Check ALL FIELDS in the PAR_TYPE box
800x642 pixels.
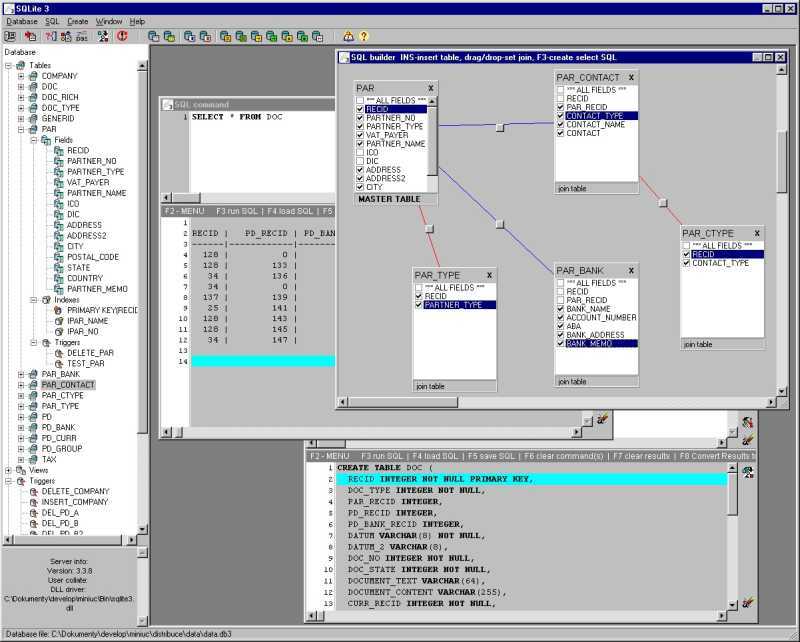click(x=418, y=288)
